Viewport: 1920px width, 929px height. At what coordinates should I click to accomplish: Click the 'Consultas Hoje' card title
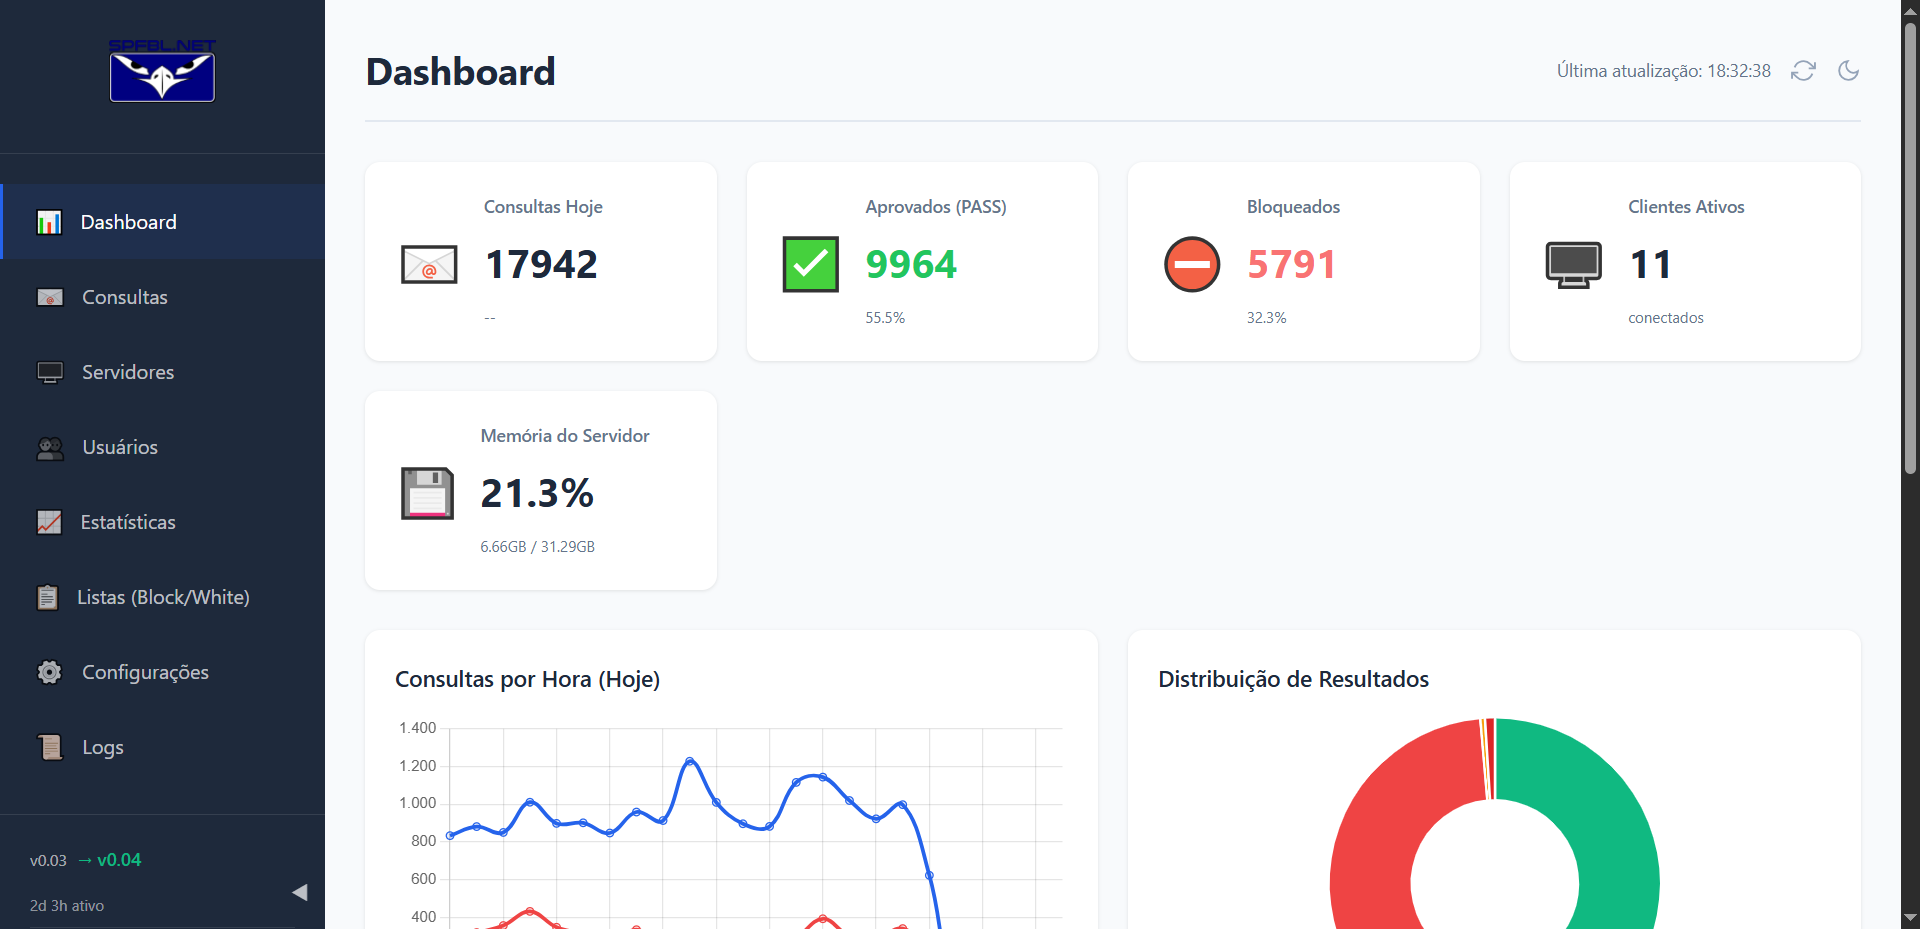(543, 207)
